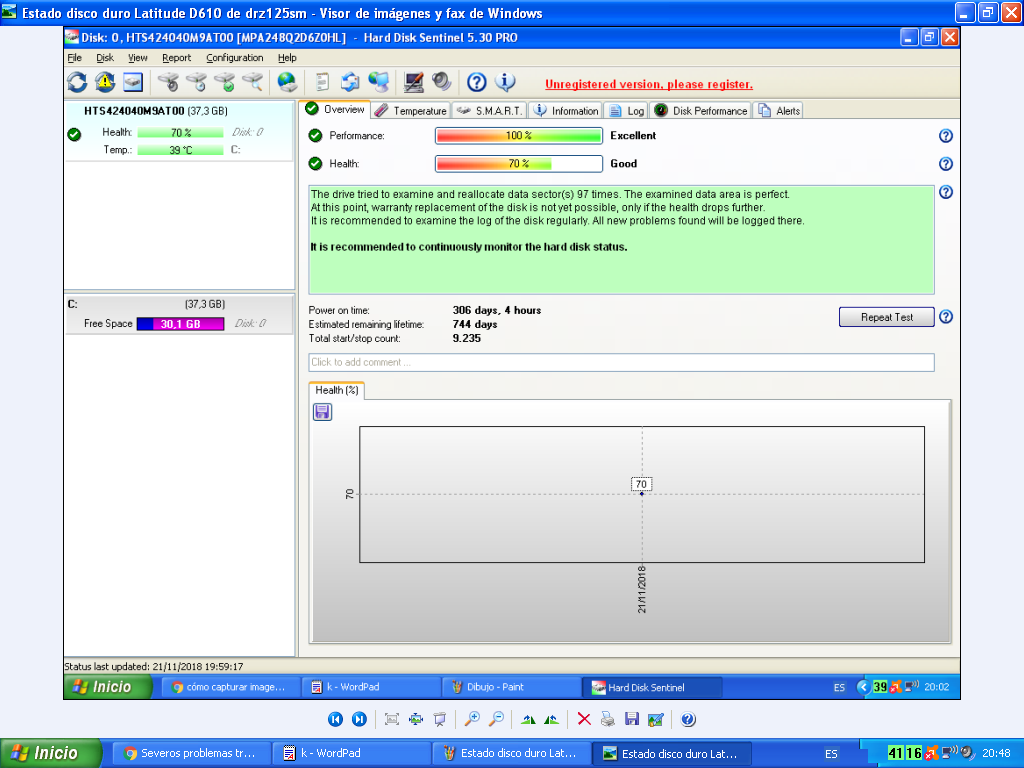
Task: Switch to the Temperature tab
Action: click(411, 111)
